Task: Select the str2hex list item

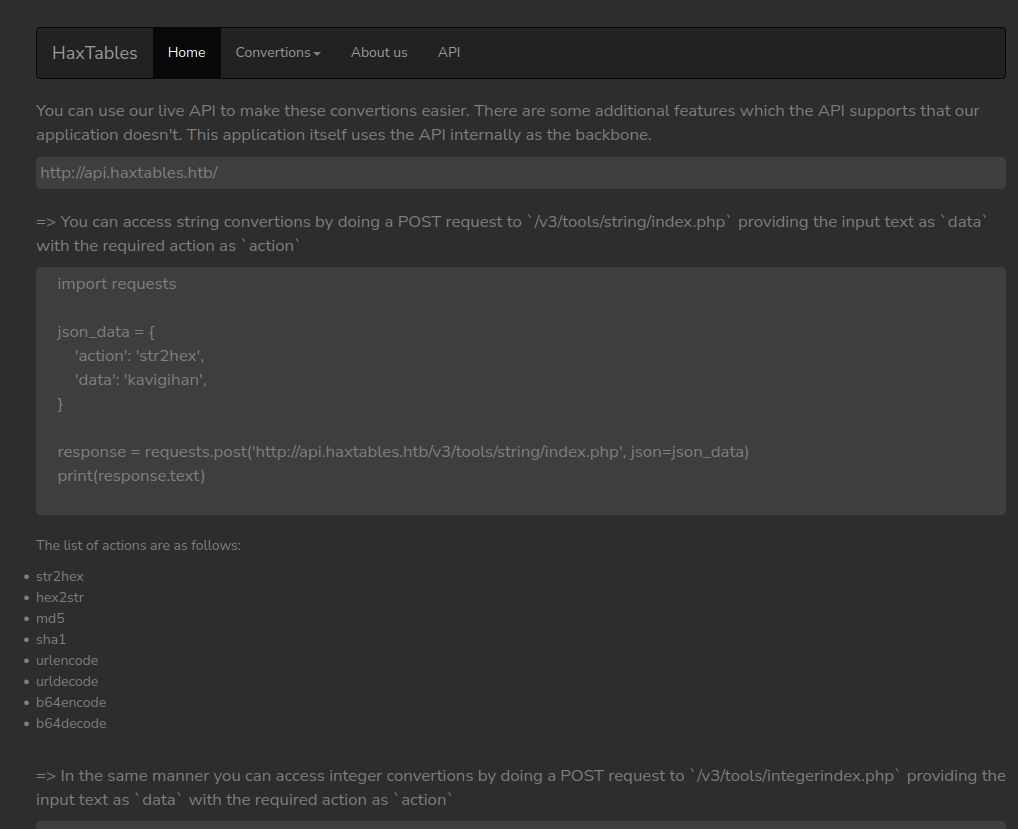Action: click(x=60, y=576)
